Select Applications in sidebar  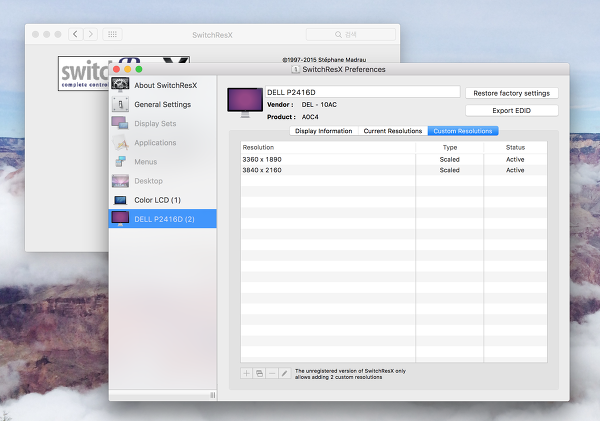coord(163,143)
